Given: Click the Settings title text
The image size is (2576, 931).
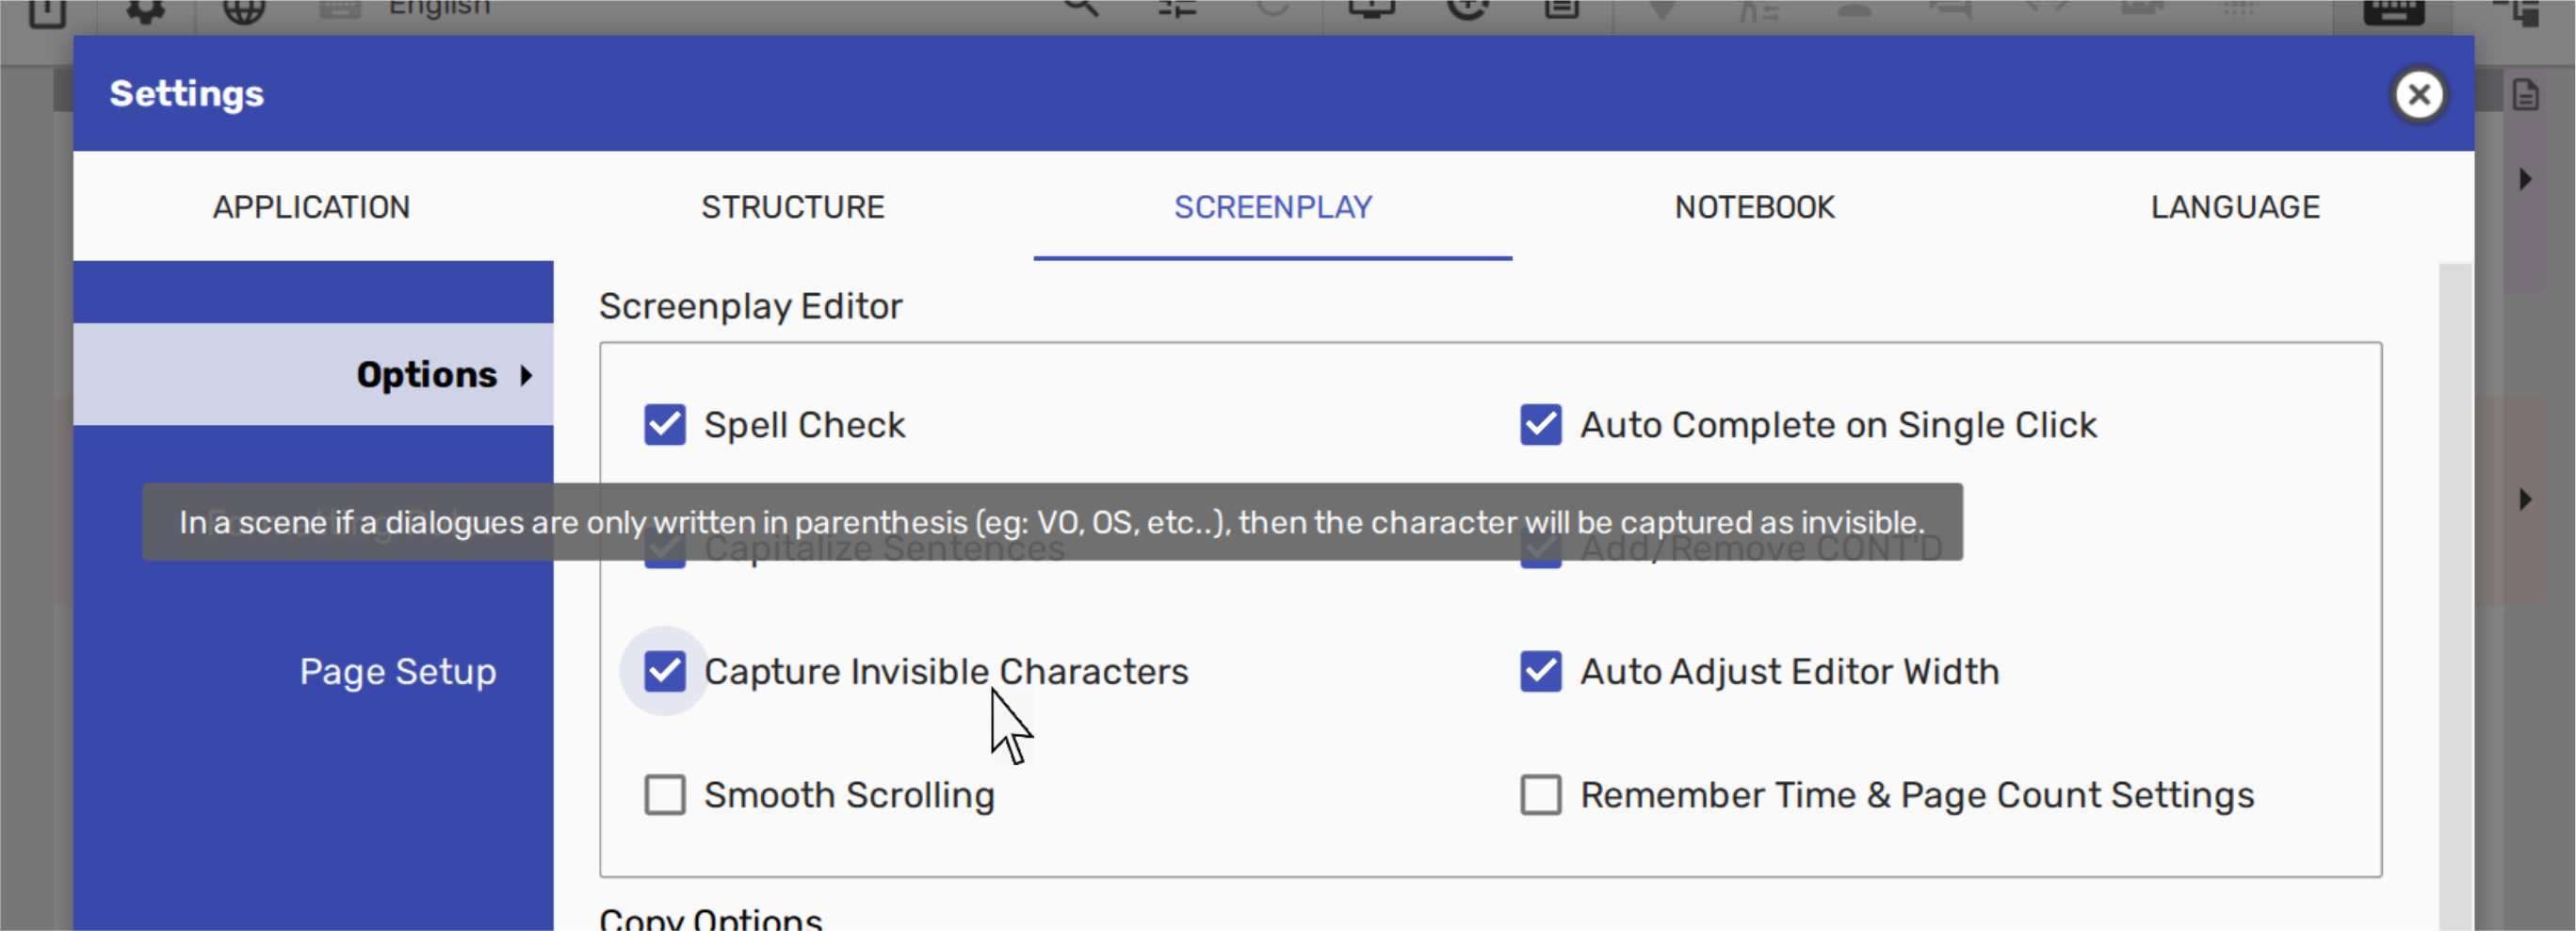Looking at the screenshot, I should tap(186, 94).
